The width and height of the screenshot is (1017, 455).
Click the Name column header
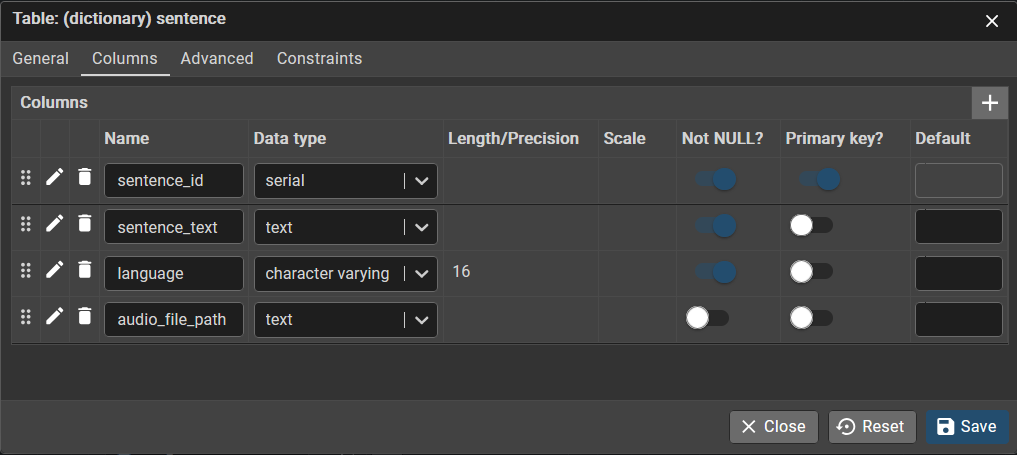(x=126, y=139)
